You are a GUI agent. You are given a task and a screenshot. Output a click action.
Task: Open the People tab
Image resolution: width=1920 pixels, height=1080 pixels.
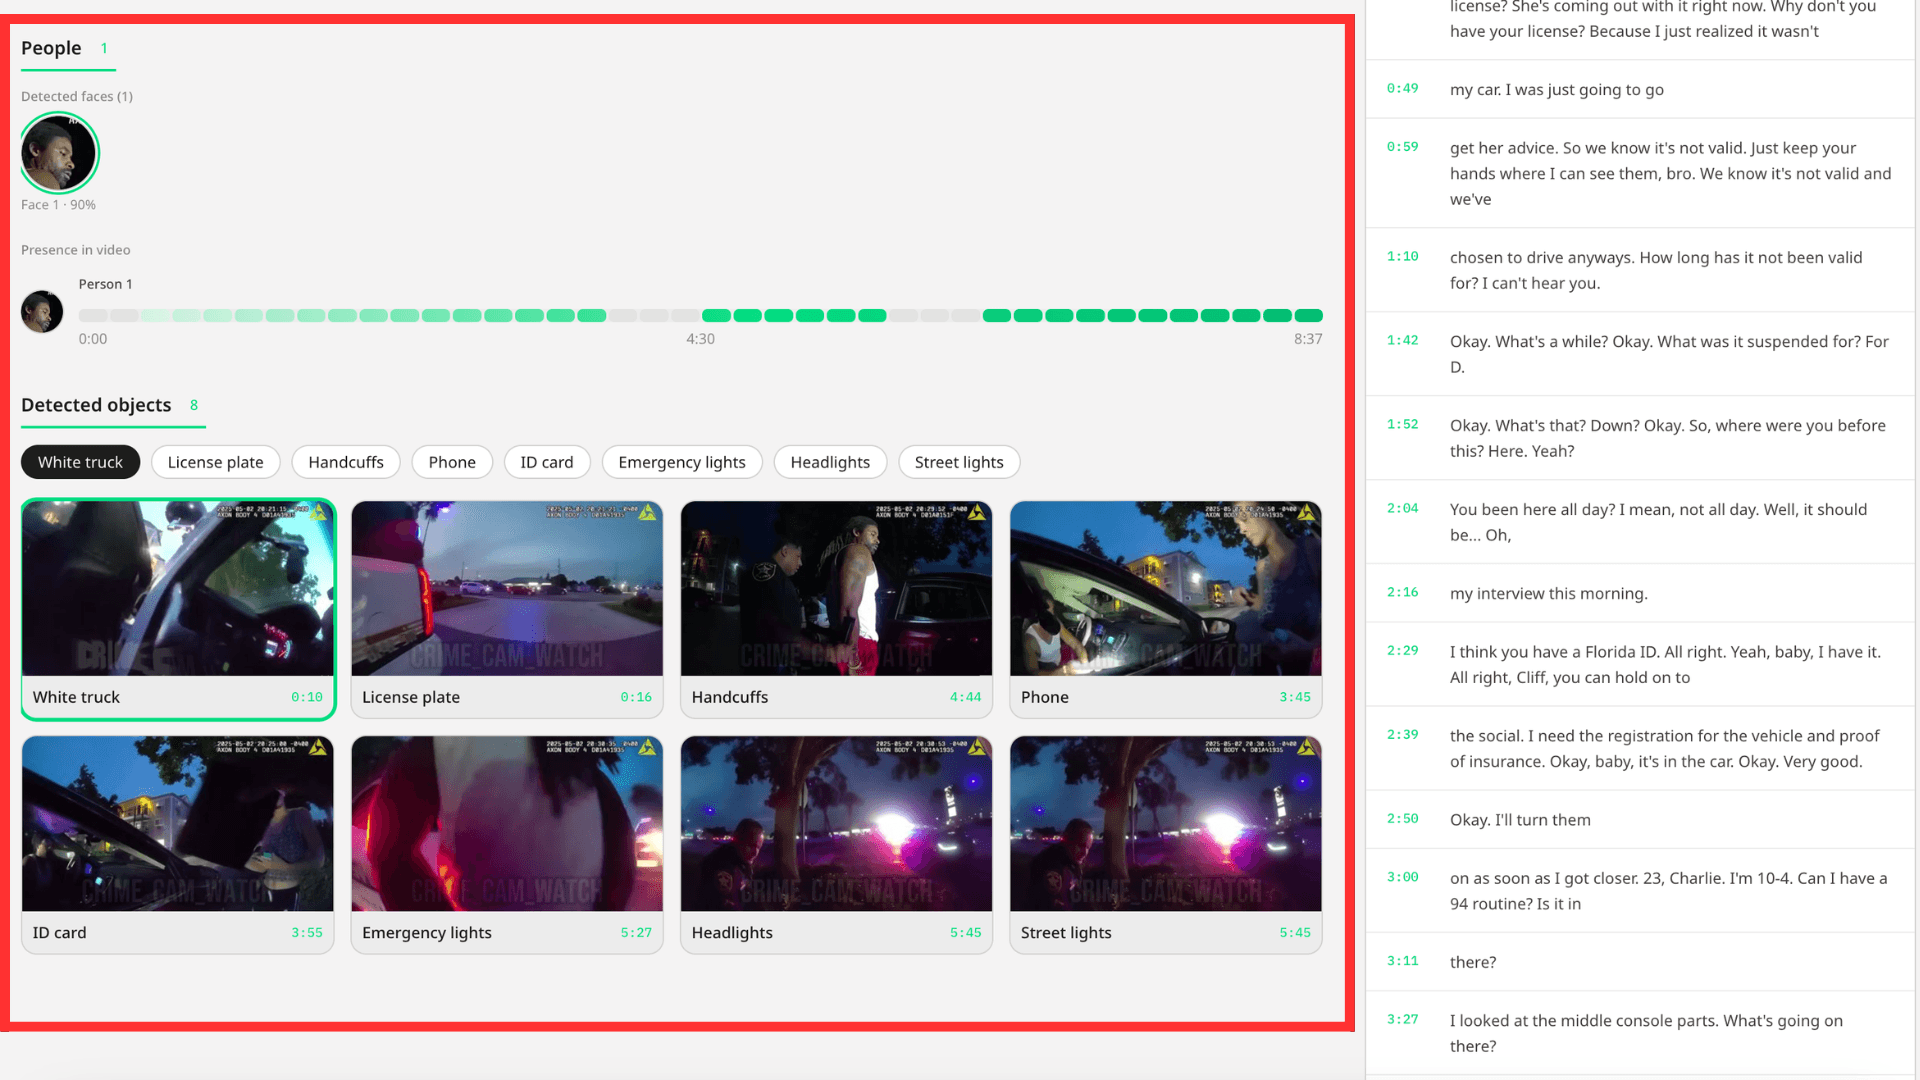click(x=52, y=48)
